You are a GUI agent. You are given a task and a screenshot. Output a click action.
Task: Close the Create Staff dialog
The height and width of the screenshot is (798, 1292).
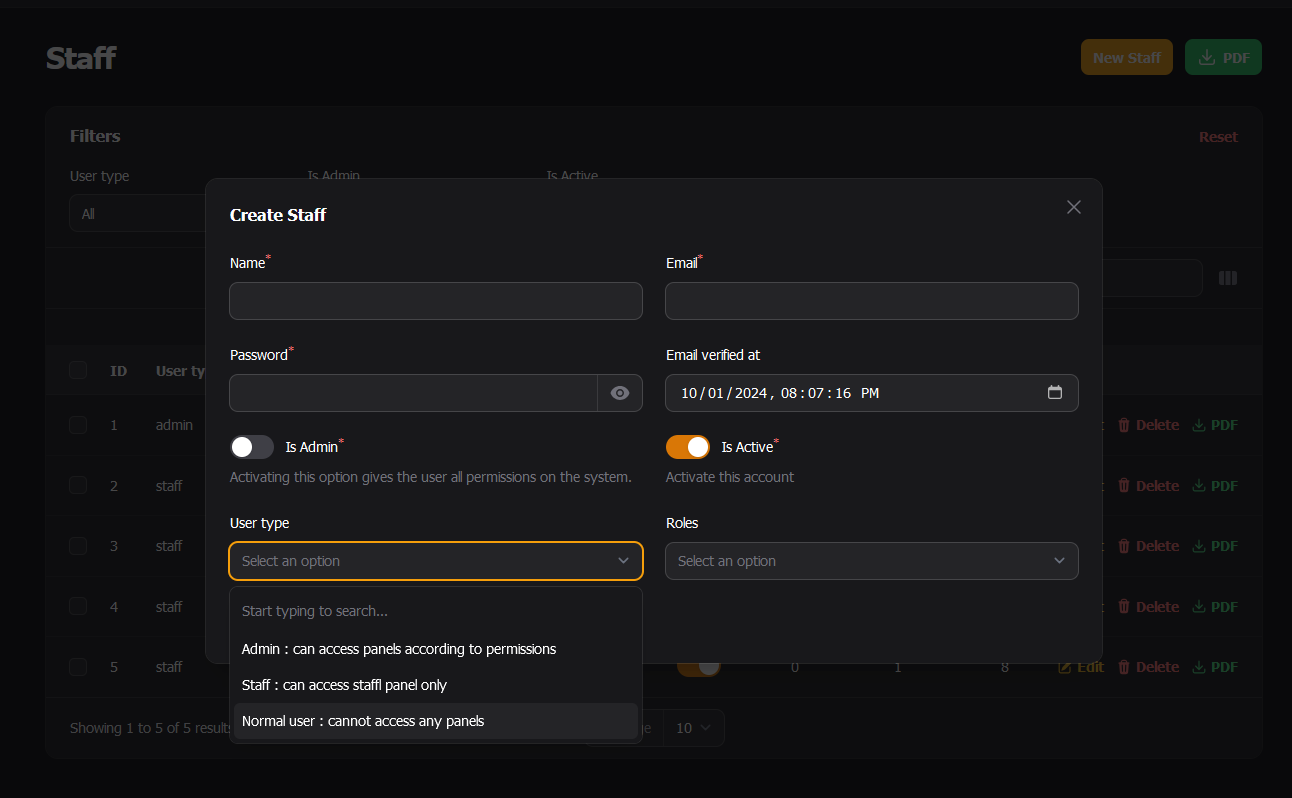(1074, 207)
